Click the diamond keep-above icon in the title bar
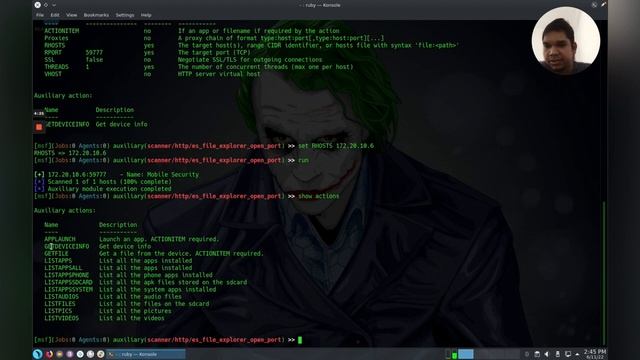 (46, 5)
